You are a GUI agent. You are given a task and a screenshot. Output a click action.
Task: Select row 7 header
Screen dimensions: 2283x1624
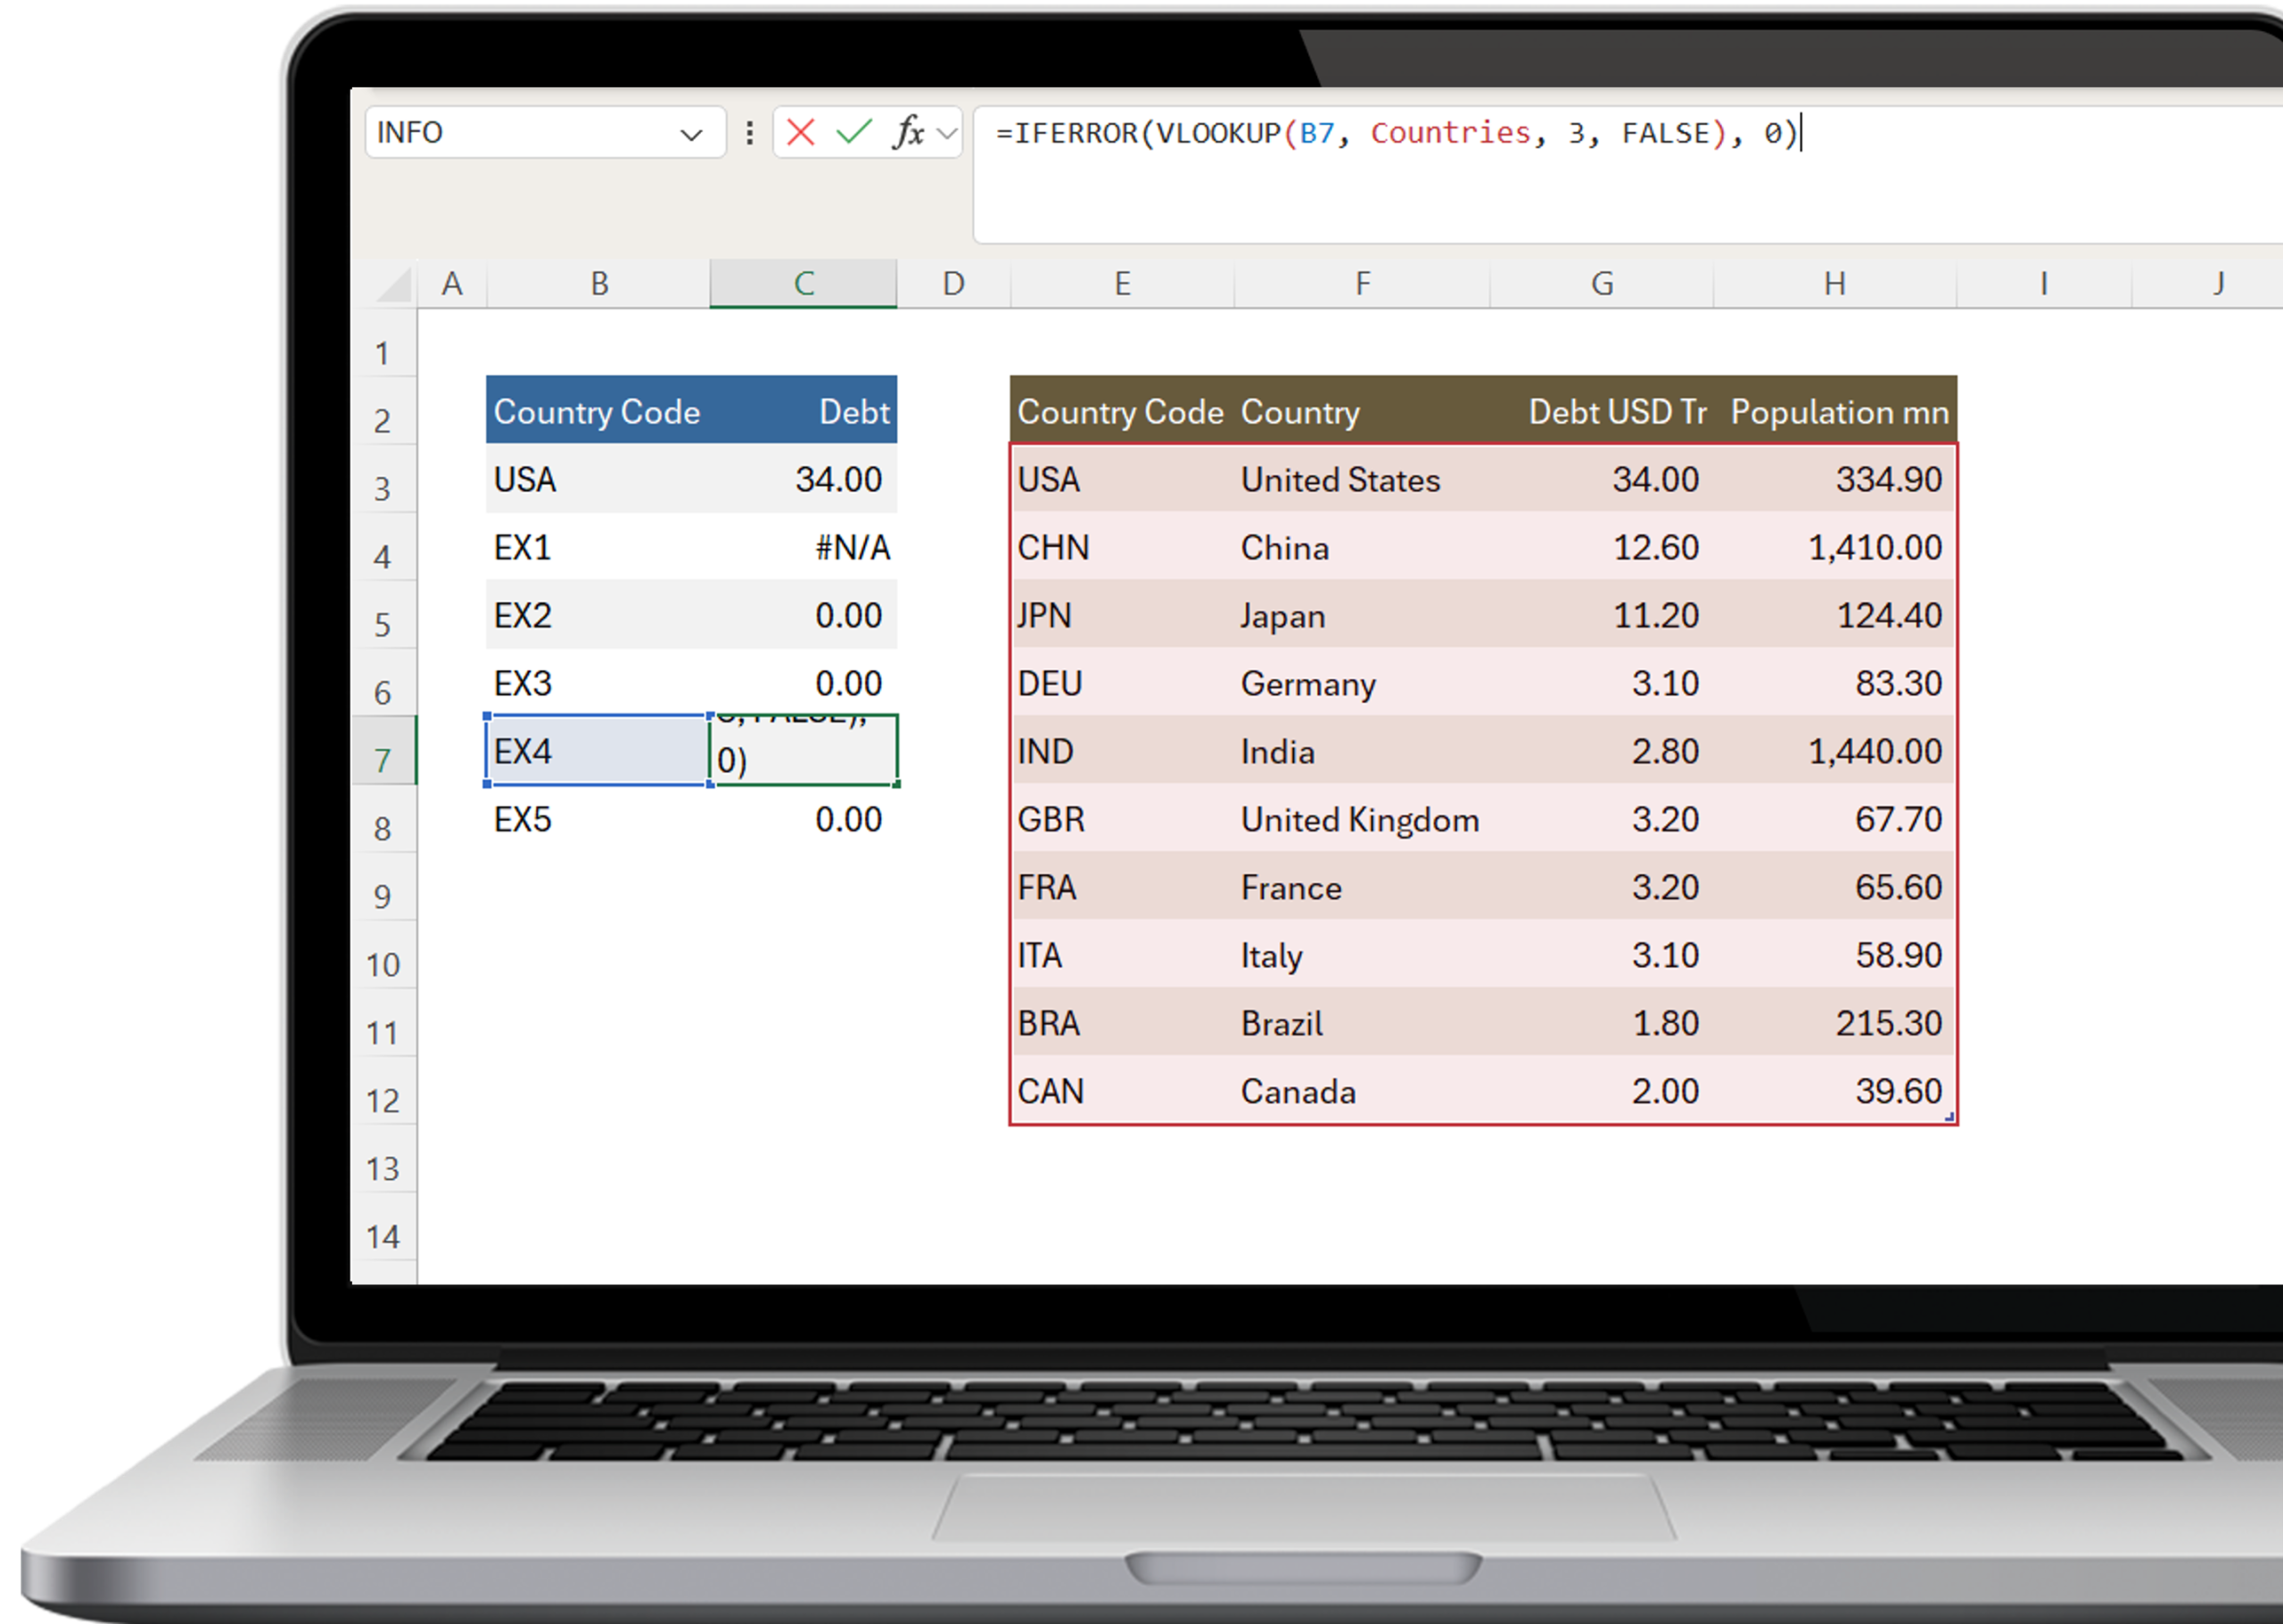[x=383, y=760]
